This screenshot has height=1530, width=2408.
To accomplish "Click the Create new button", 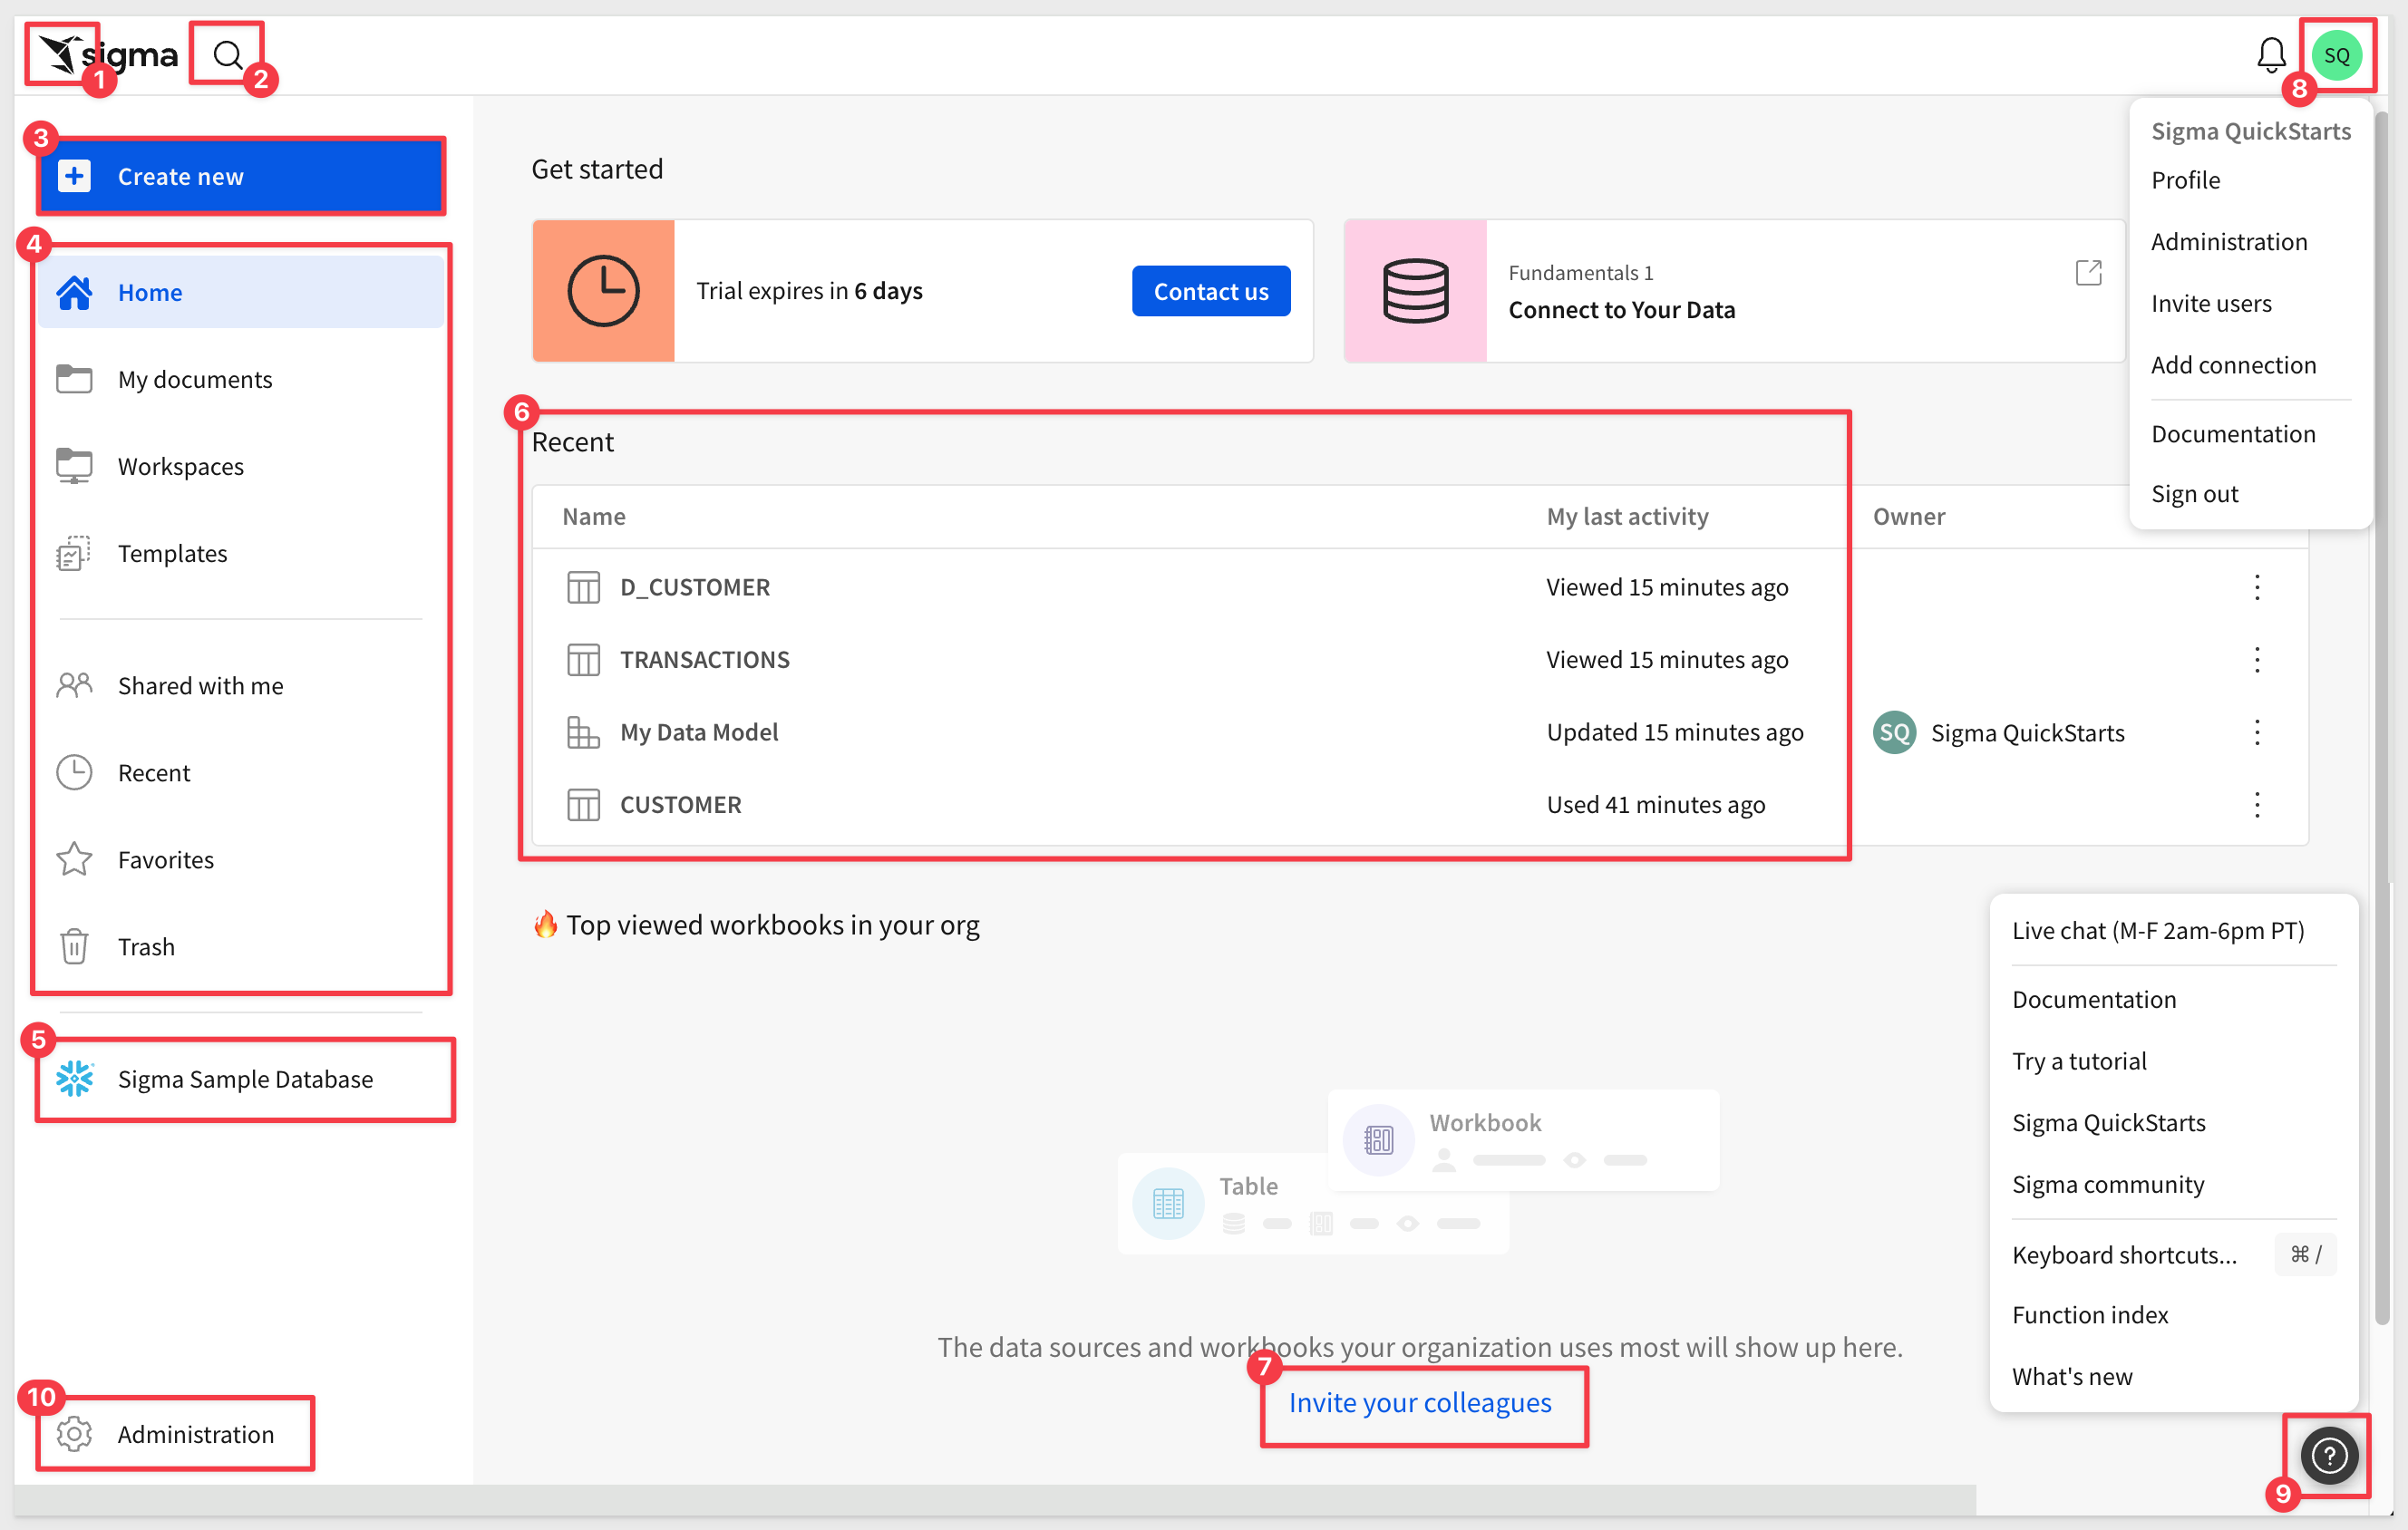I will click(x=241, y=176).
